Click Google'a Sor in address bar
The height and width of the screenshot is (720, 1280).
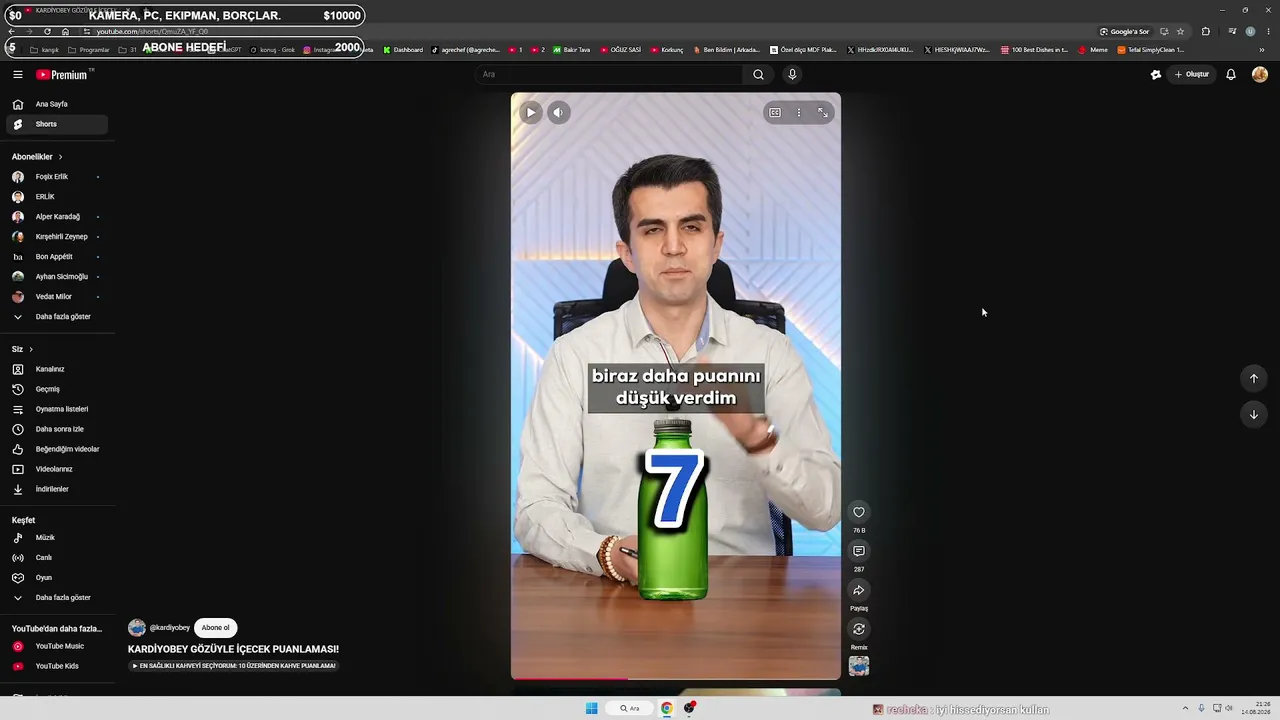tap(1125, 31)
